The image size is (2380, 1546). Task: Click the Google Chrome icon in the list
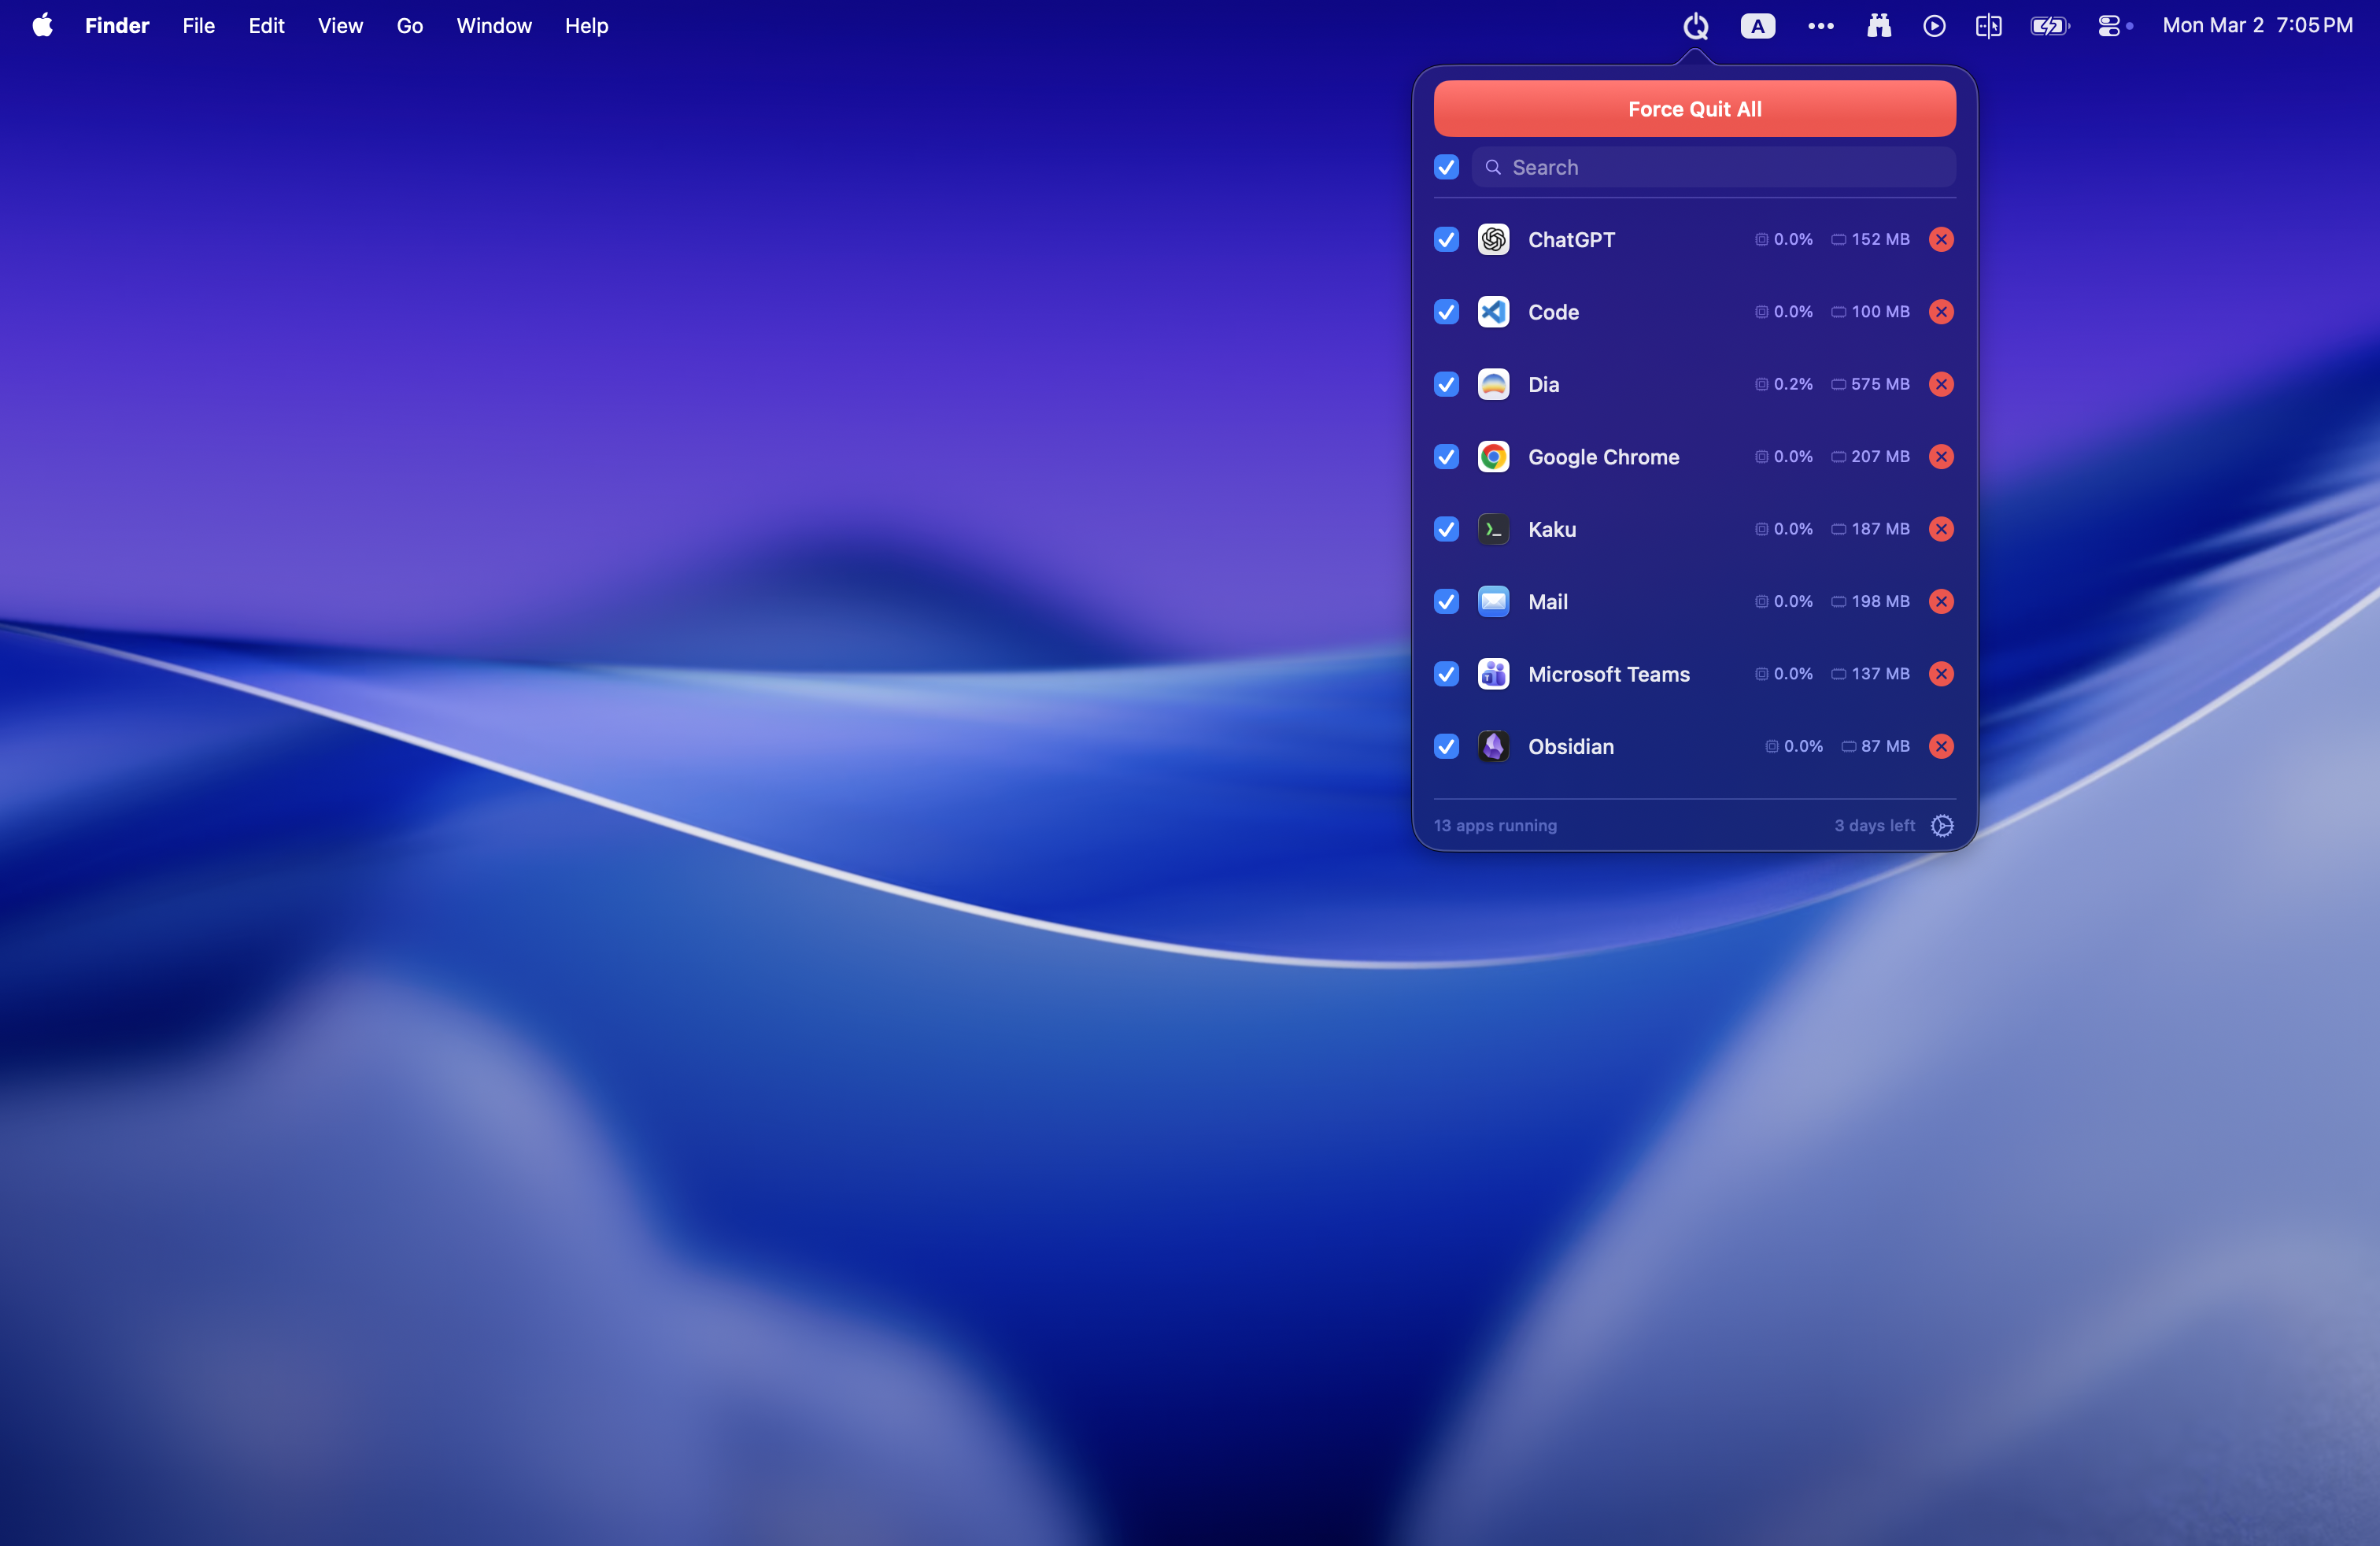click(1493, 456)
